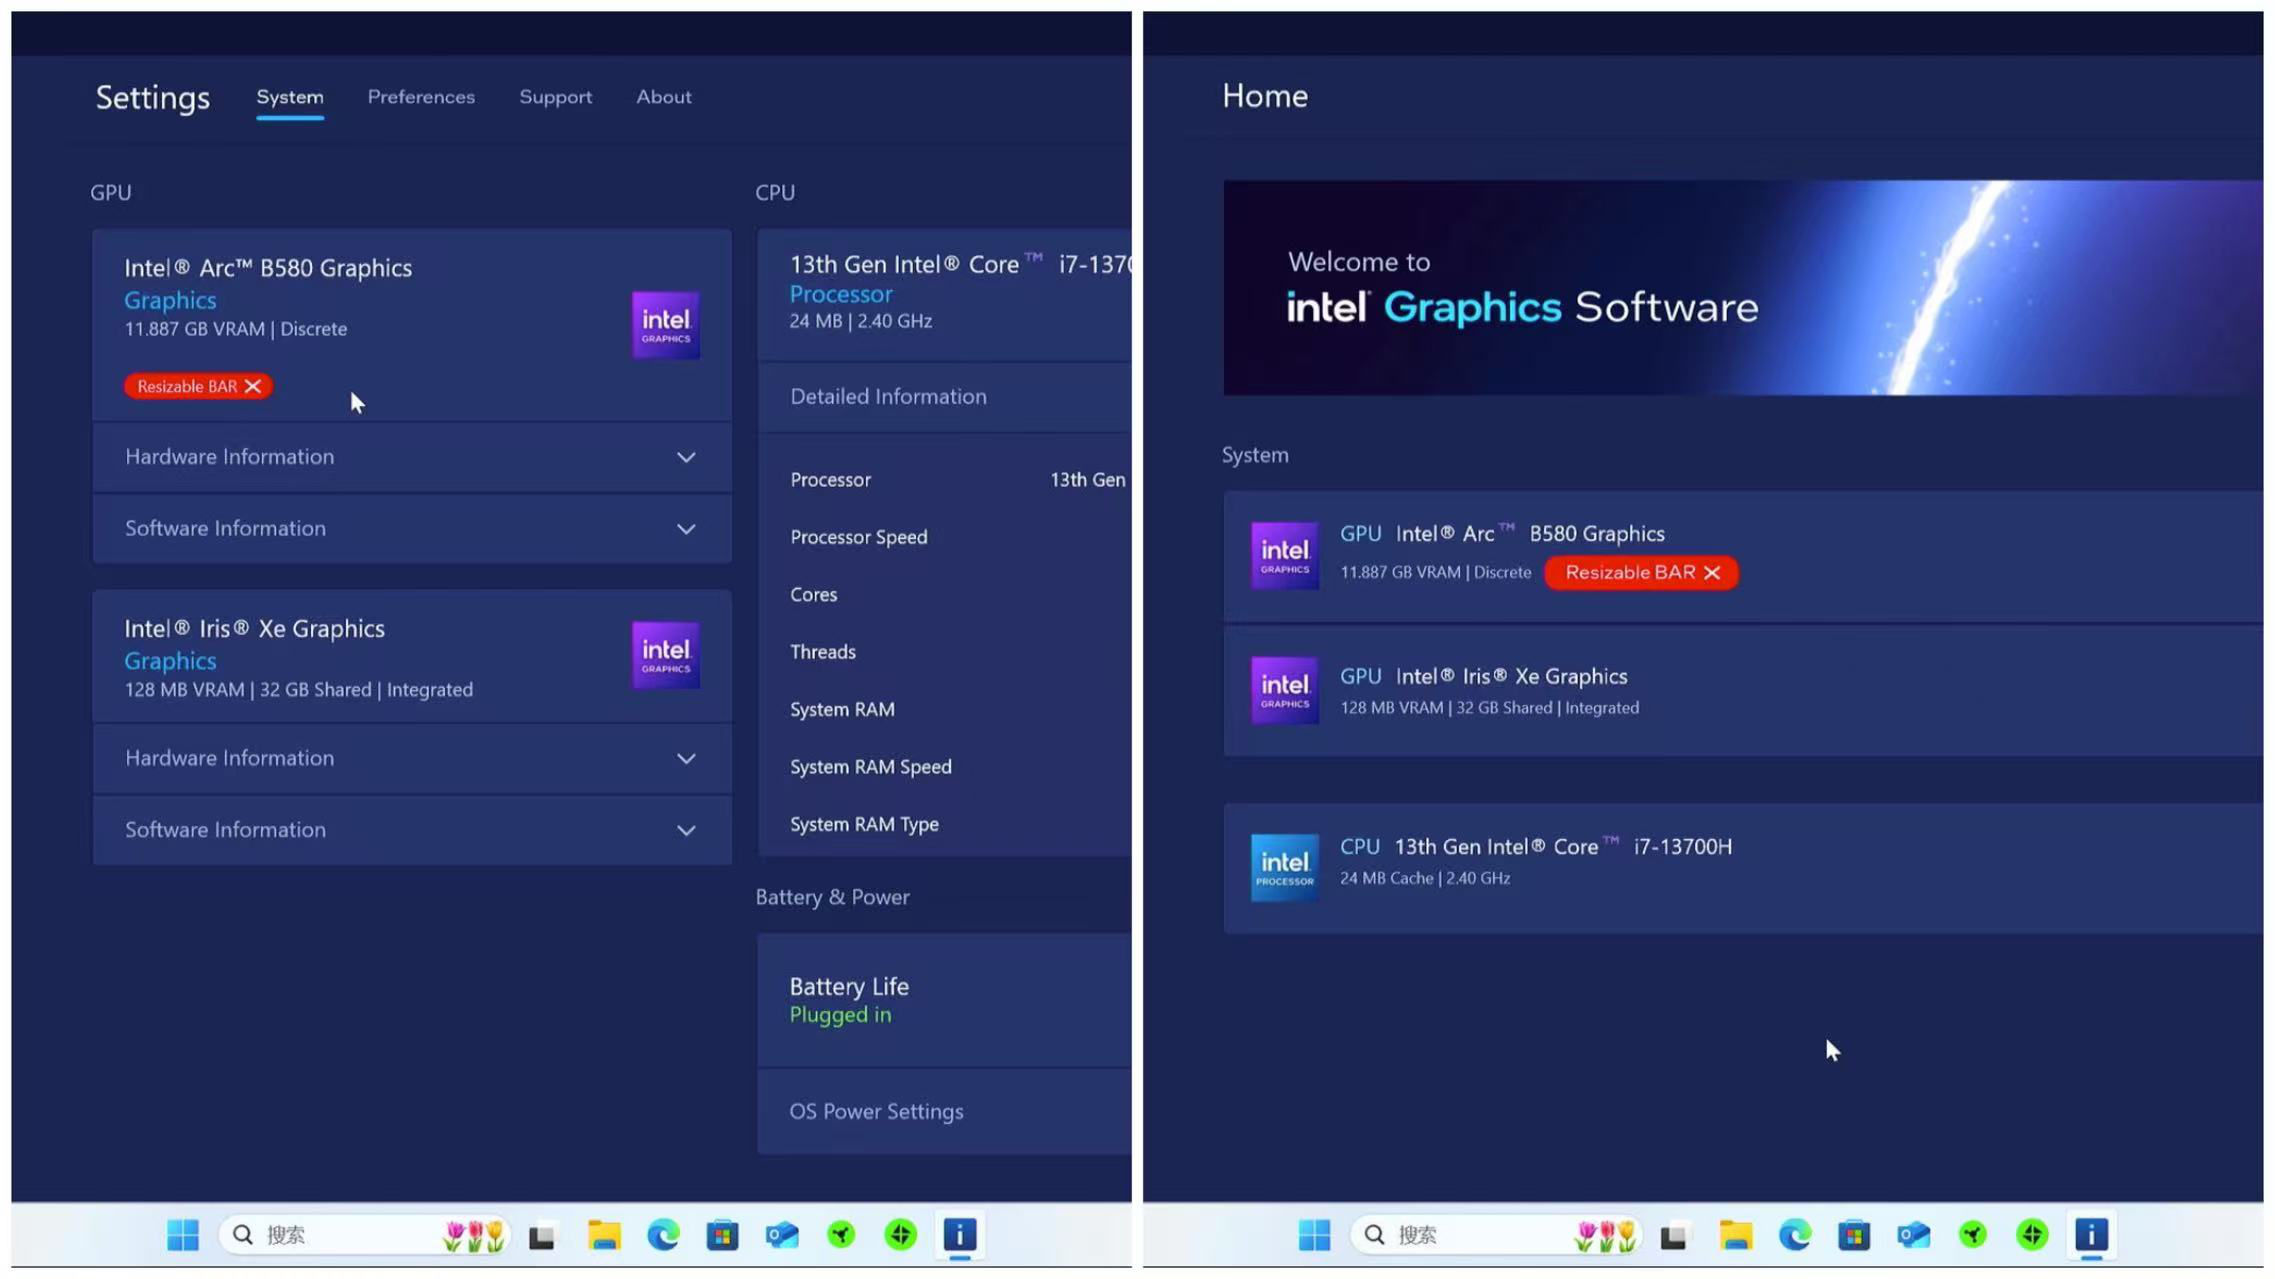
Task: Click the search box in right taskbar
Action: (1496, 1235)
